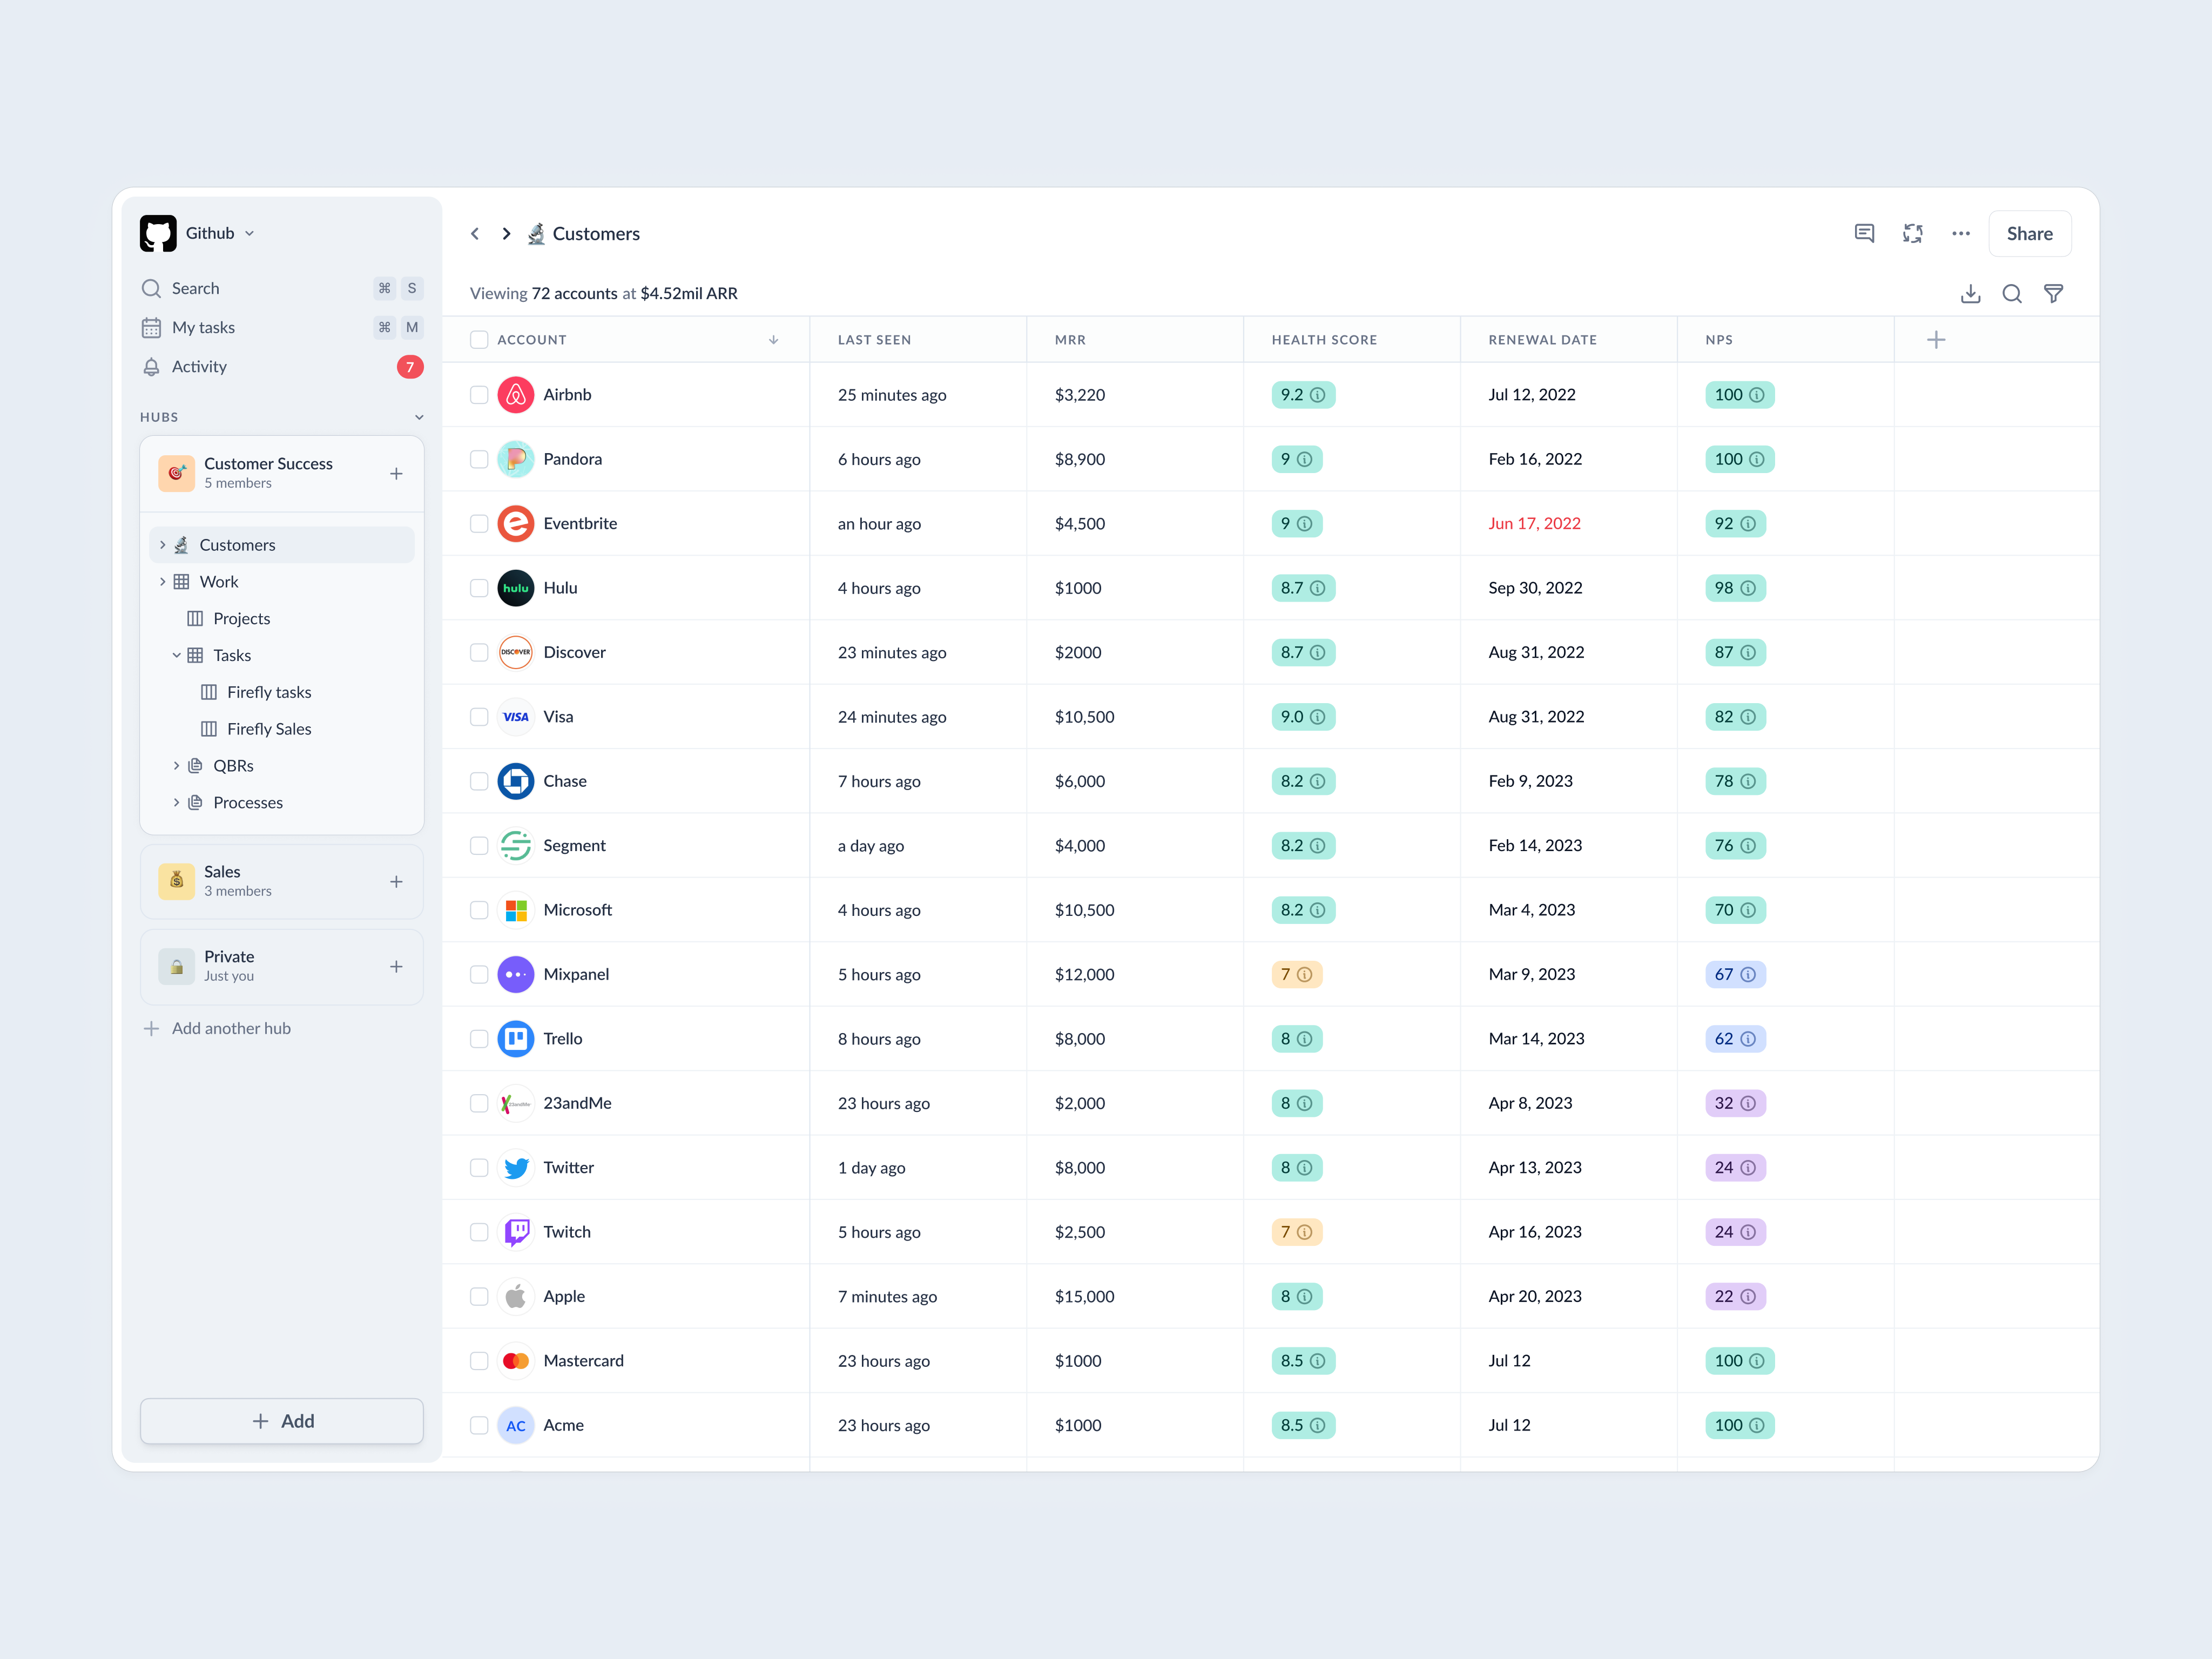
Task: Open Search in the sidebar
Action: 282,288
